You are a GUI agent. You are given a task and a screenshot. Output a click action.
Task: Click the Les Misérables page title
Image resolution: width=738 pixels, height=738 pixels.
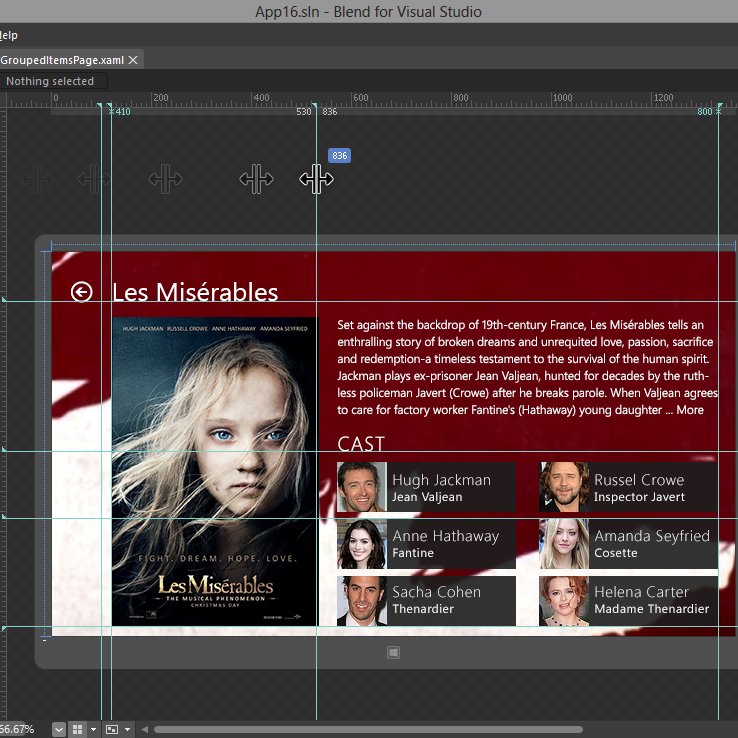[195, 292]
